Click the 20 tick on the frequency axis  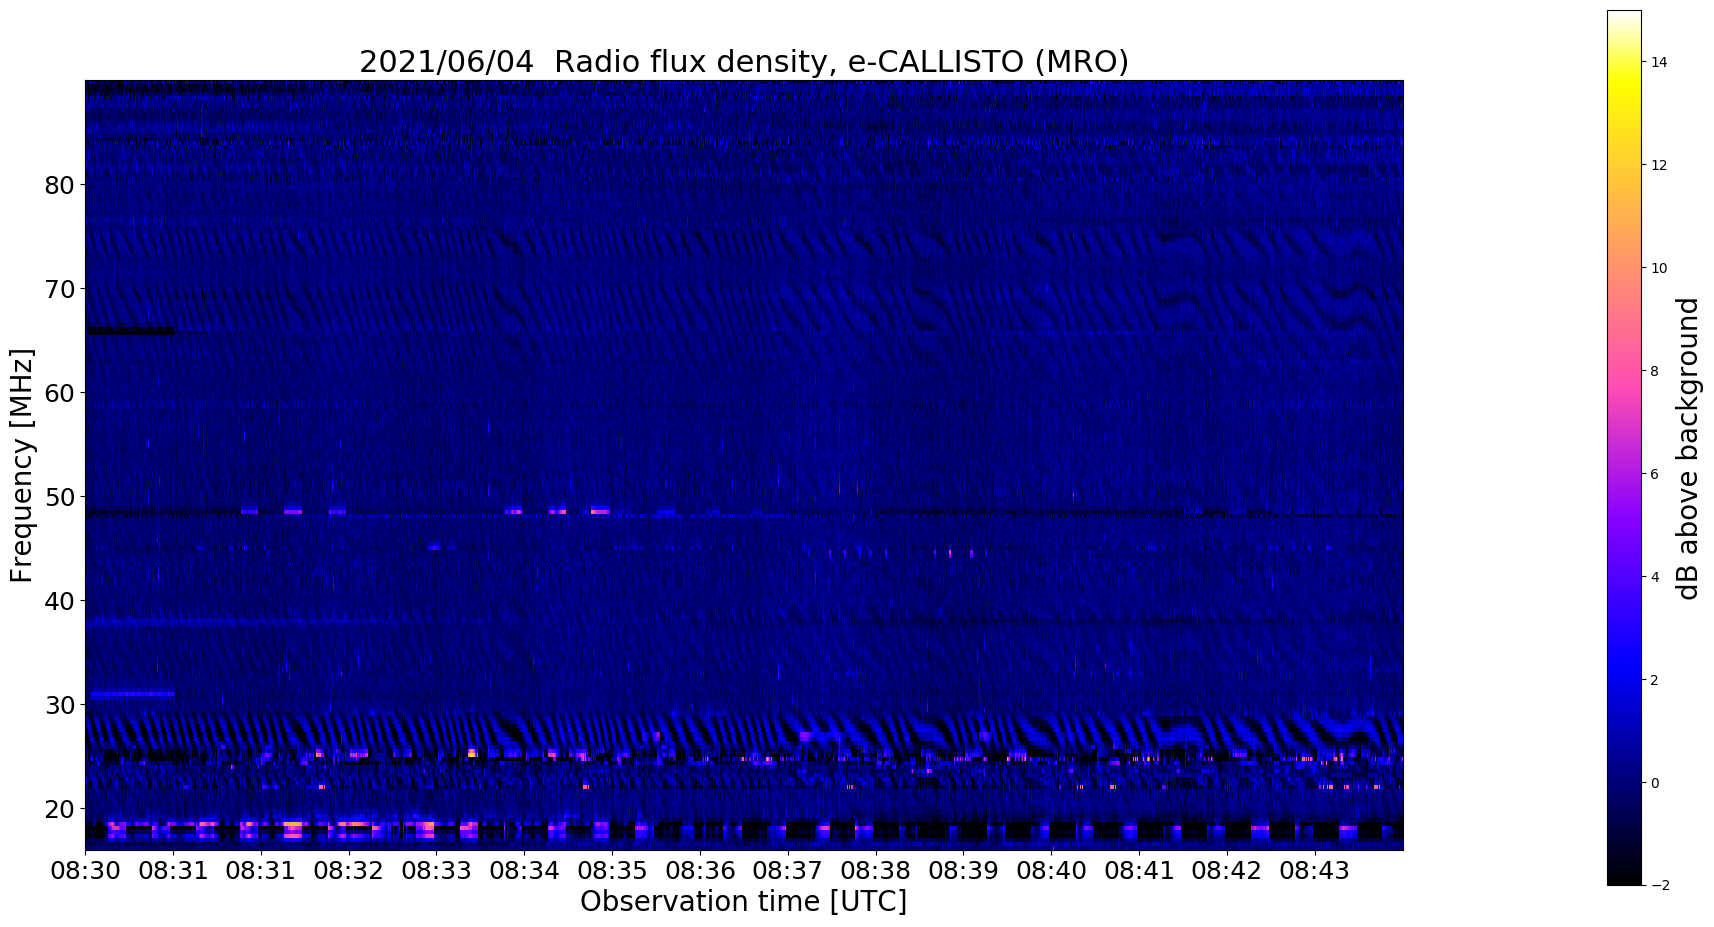[x=61, y=809]
